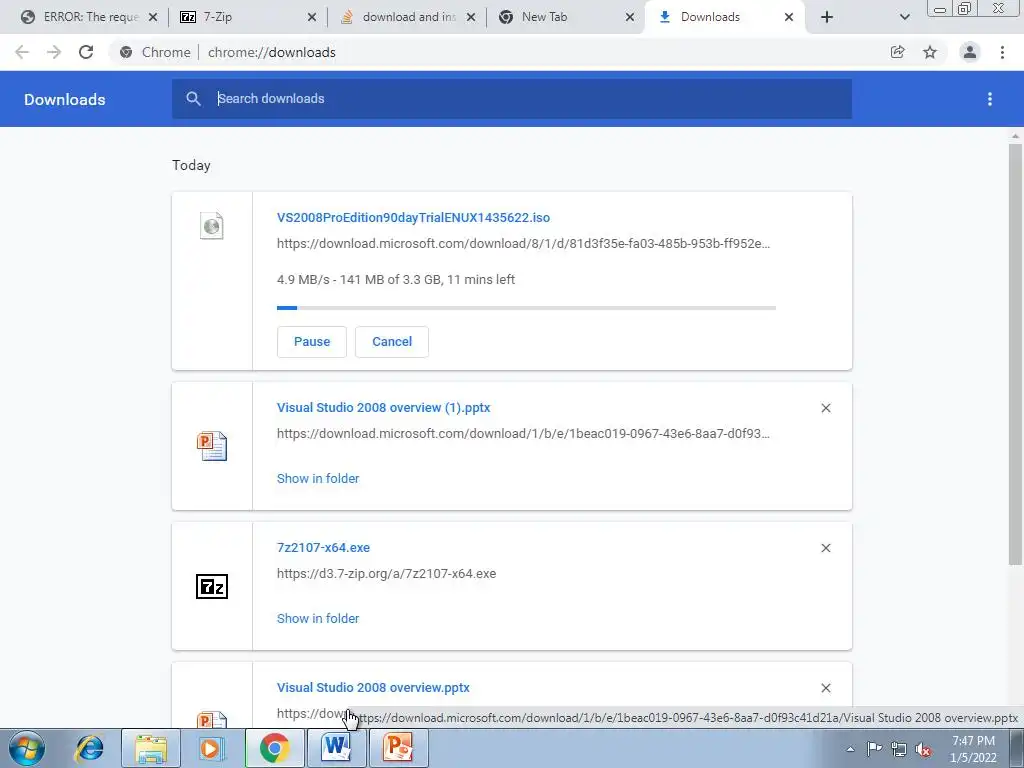Click the Chrome taskbar icon

(274, 748)
